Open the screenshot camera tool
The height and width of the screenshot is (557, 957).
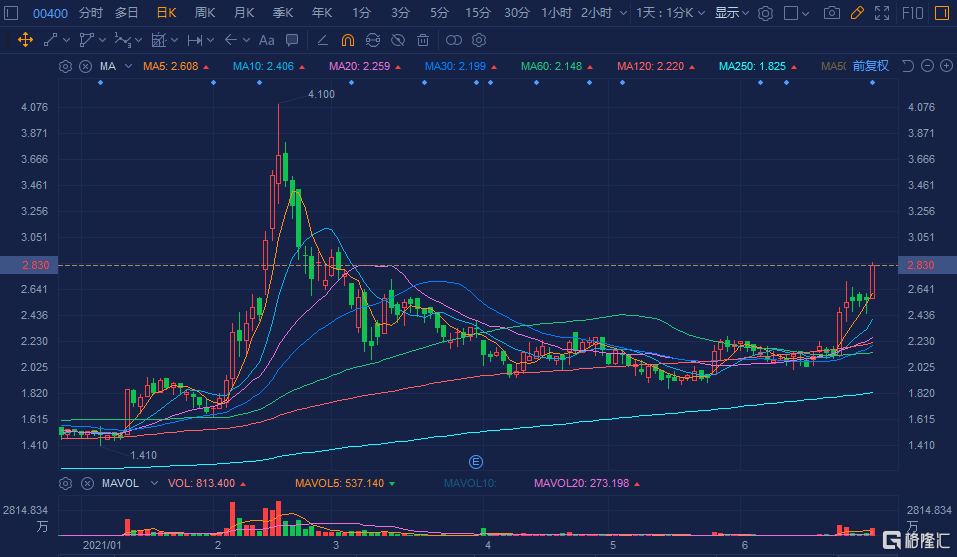coord(831,13)
